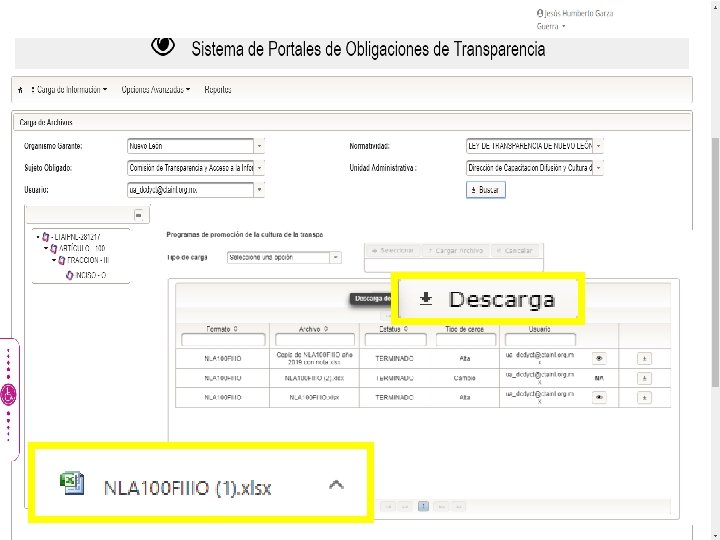View the NLA100FIIIO.xlsx row with eye icon

[599, 397]
